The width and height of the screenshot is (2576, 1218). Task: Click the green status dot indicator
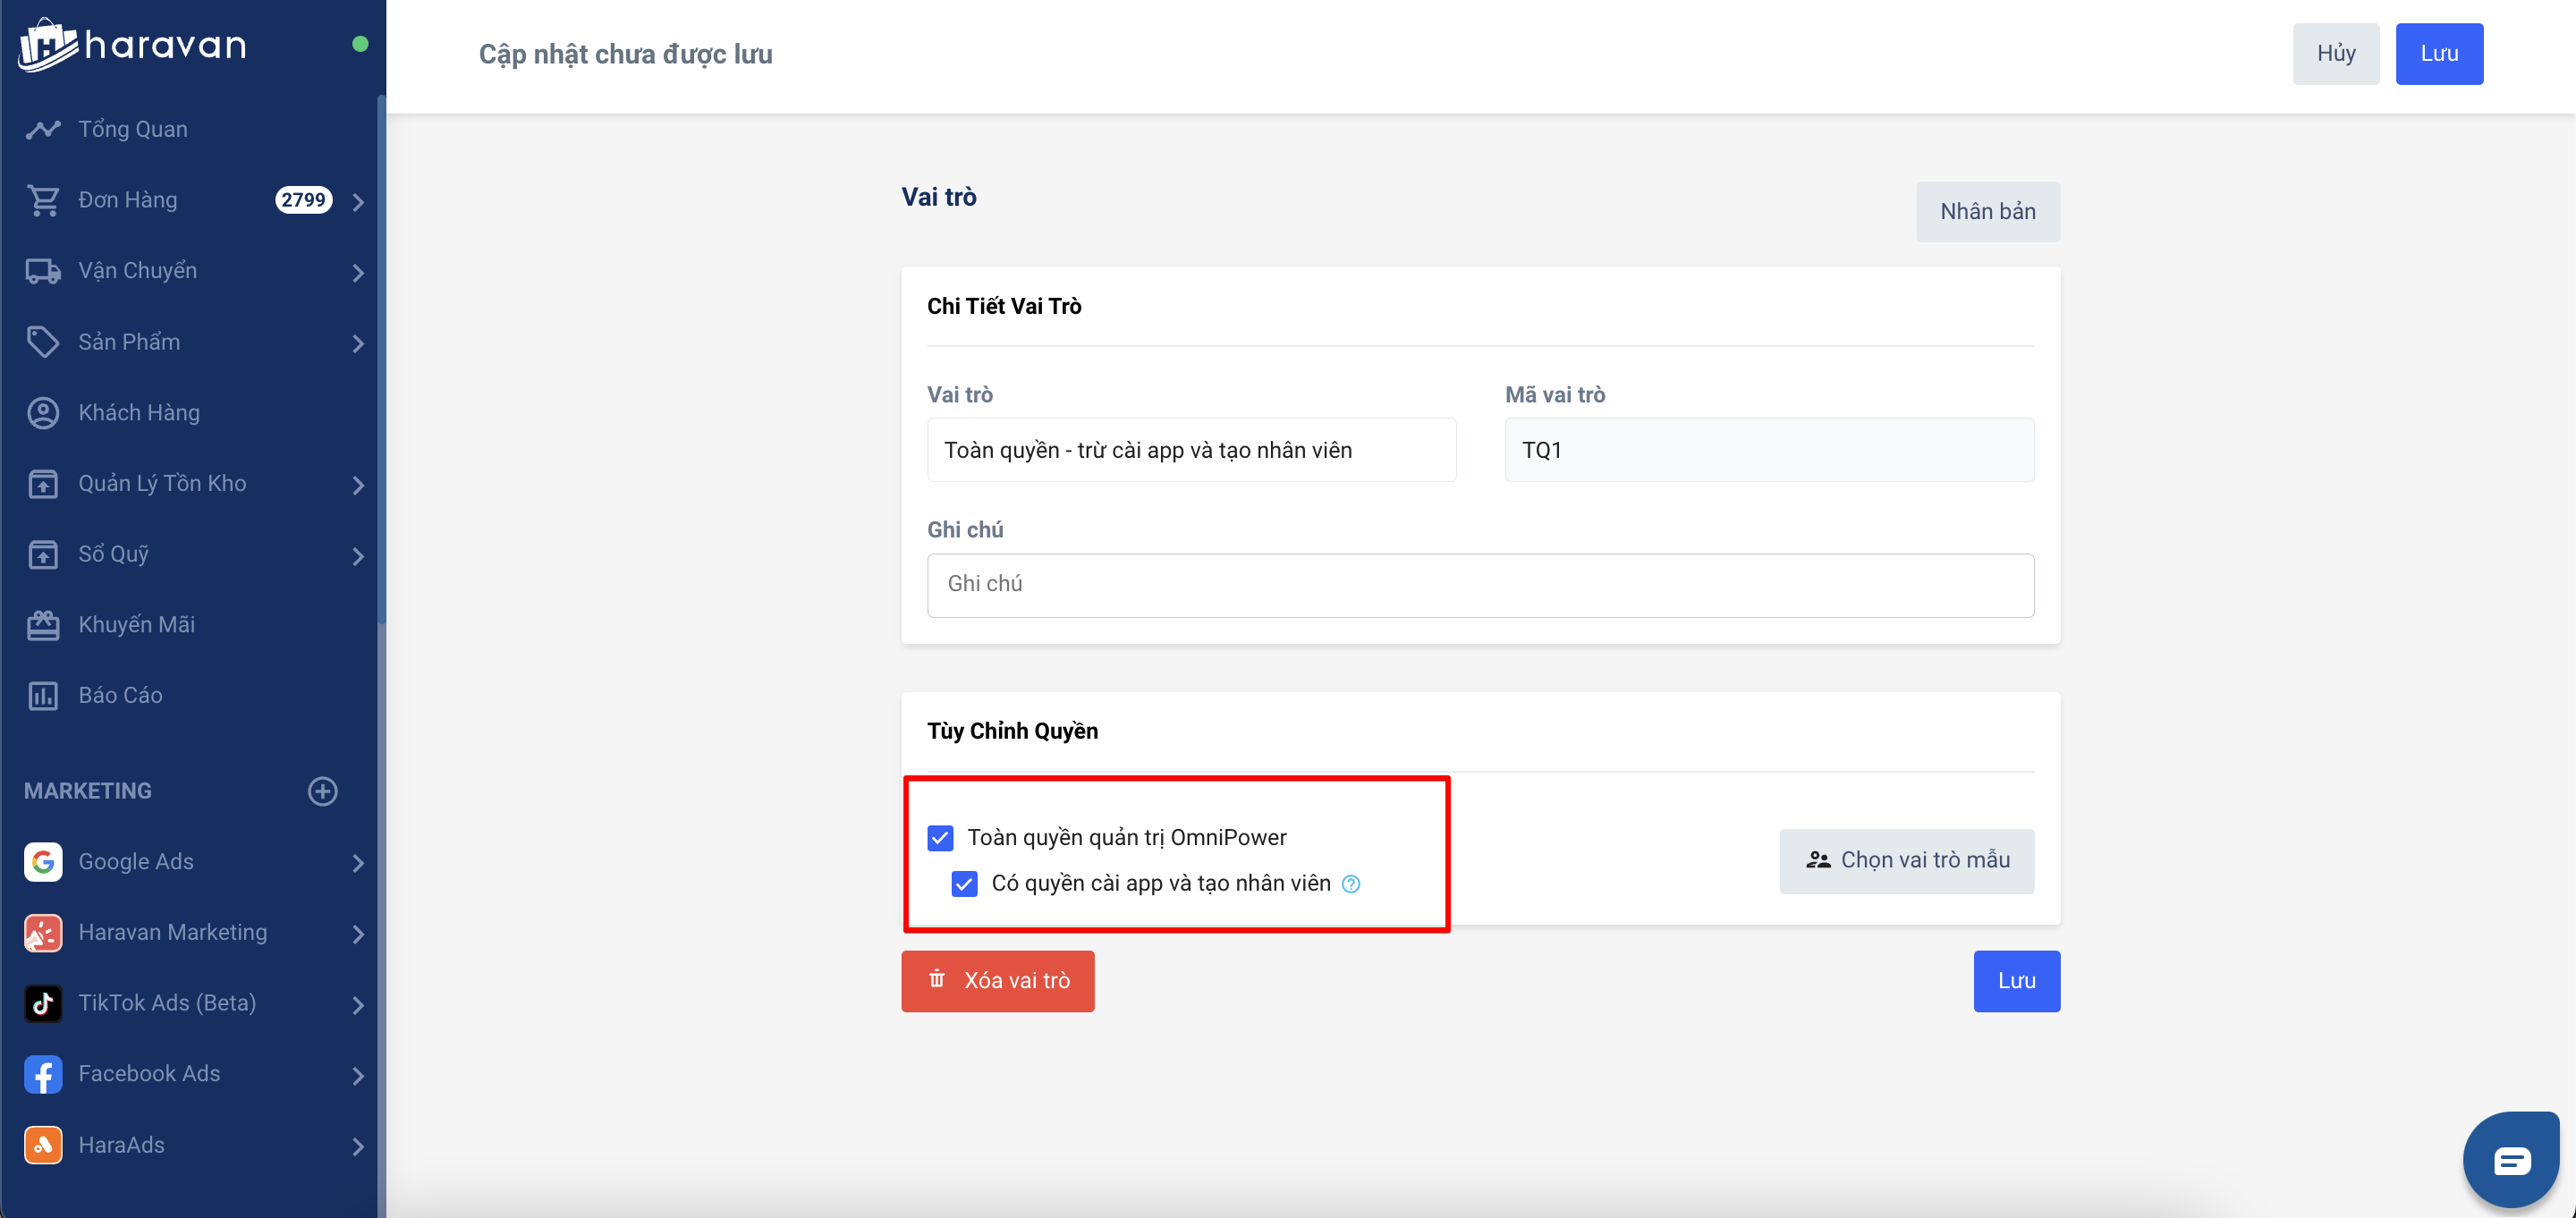361,44
